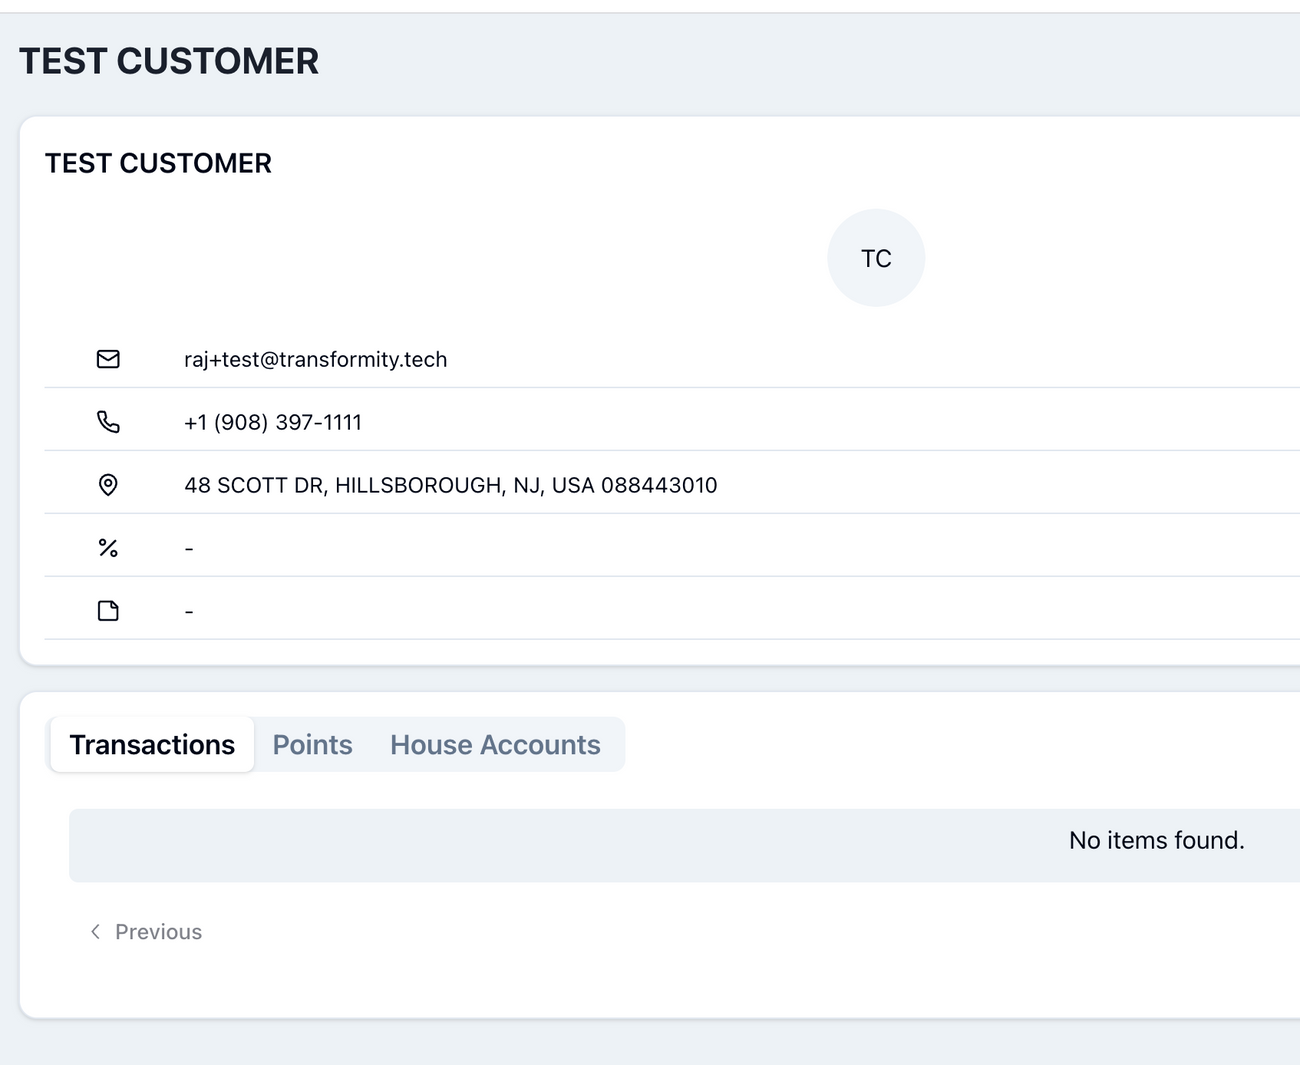
Task: Go to the Previous page
Action: [158, 932]
